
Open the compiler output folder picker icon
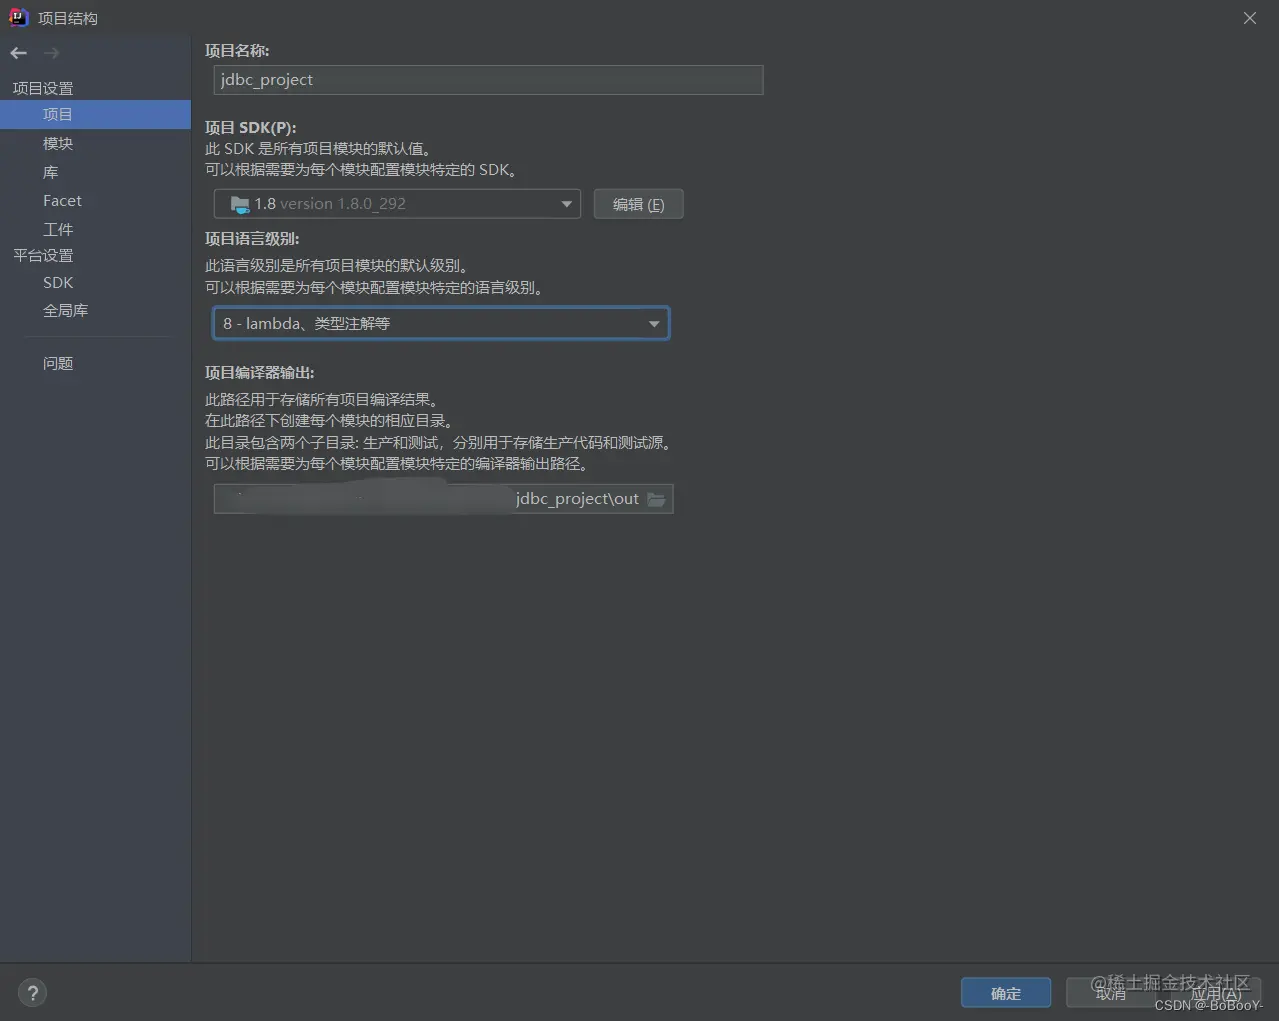point(656,498)
